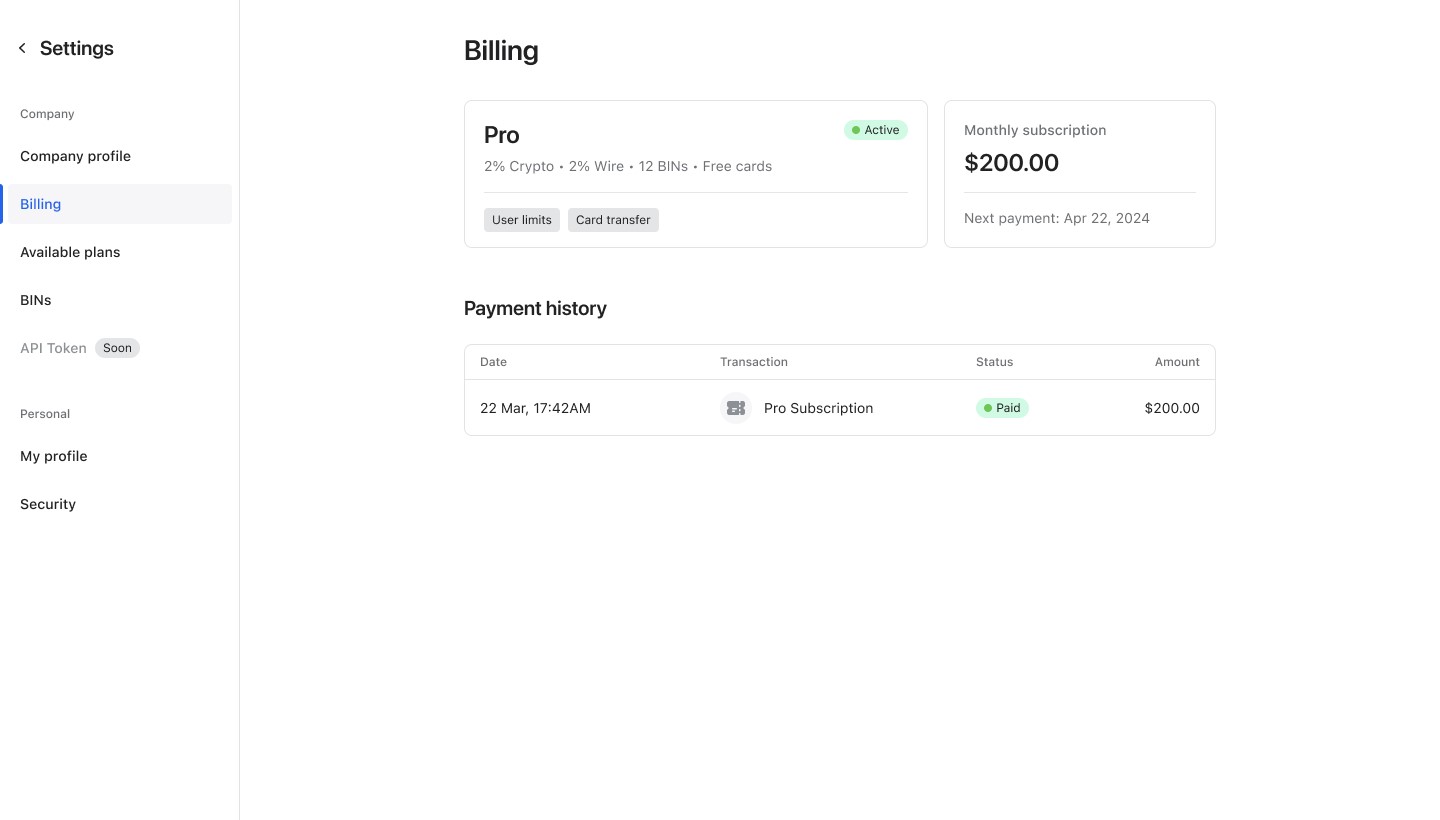
Task: Click the Amount column header
Action: click(1177, 362)
